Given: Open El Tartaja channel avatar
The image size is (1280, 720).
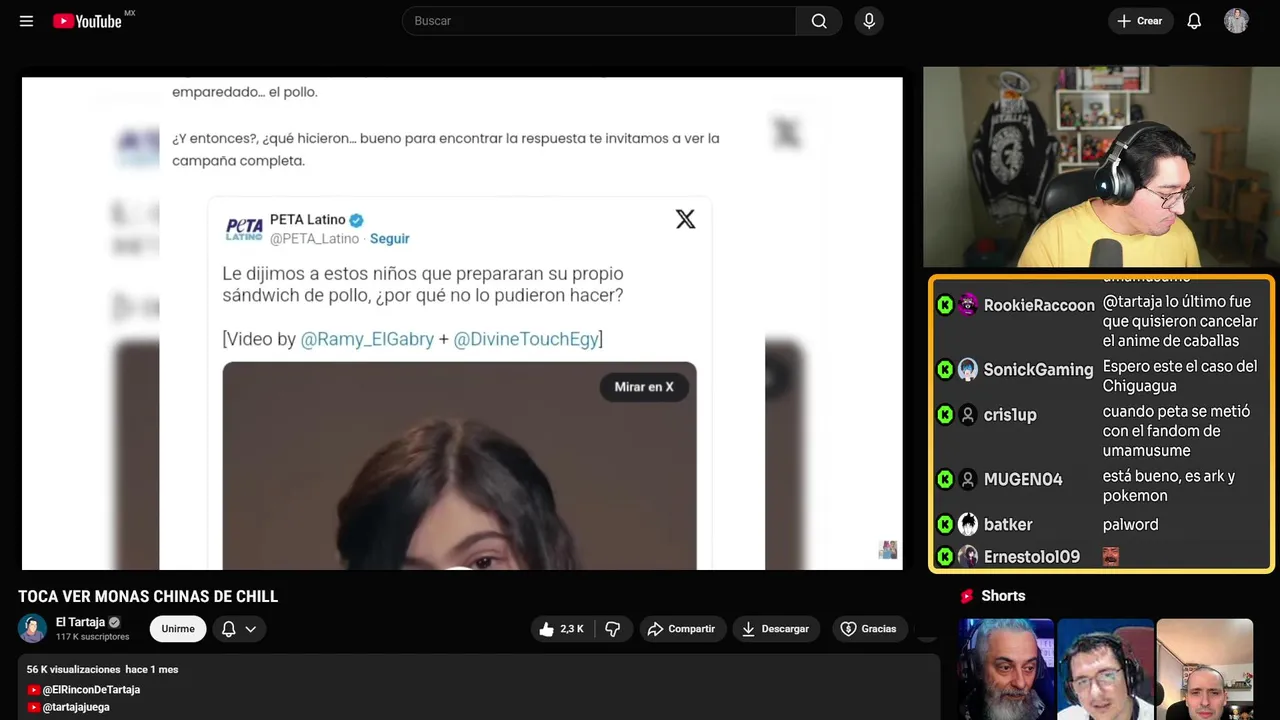Looking at the screenshot, I should click(x=32, y=628).
